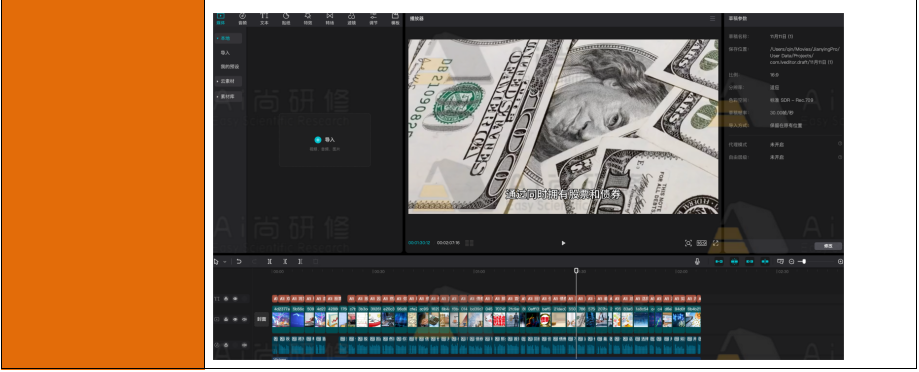Click the greyed-out delete icon in the timeline toolbar
This screenshot has height=372, width=919.
[315, 262]
